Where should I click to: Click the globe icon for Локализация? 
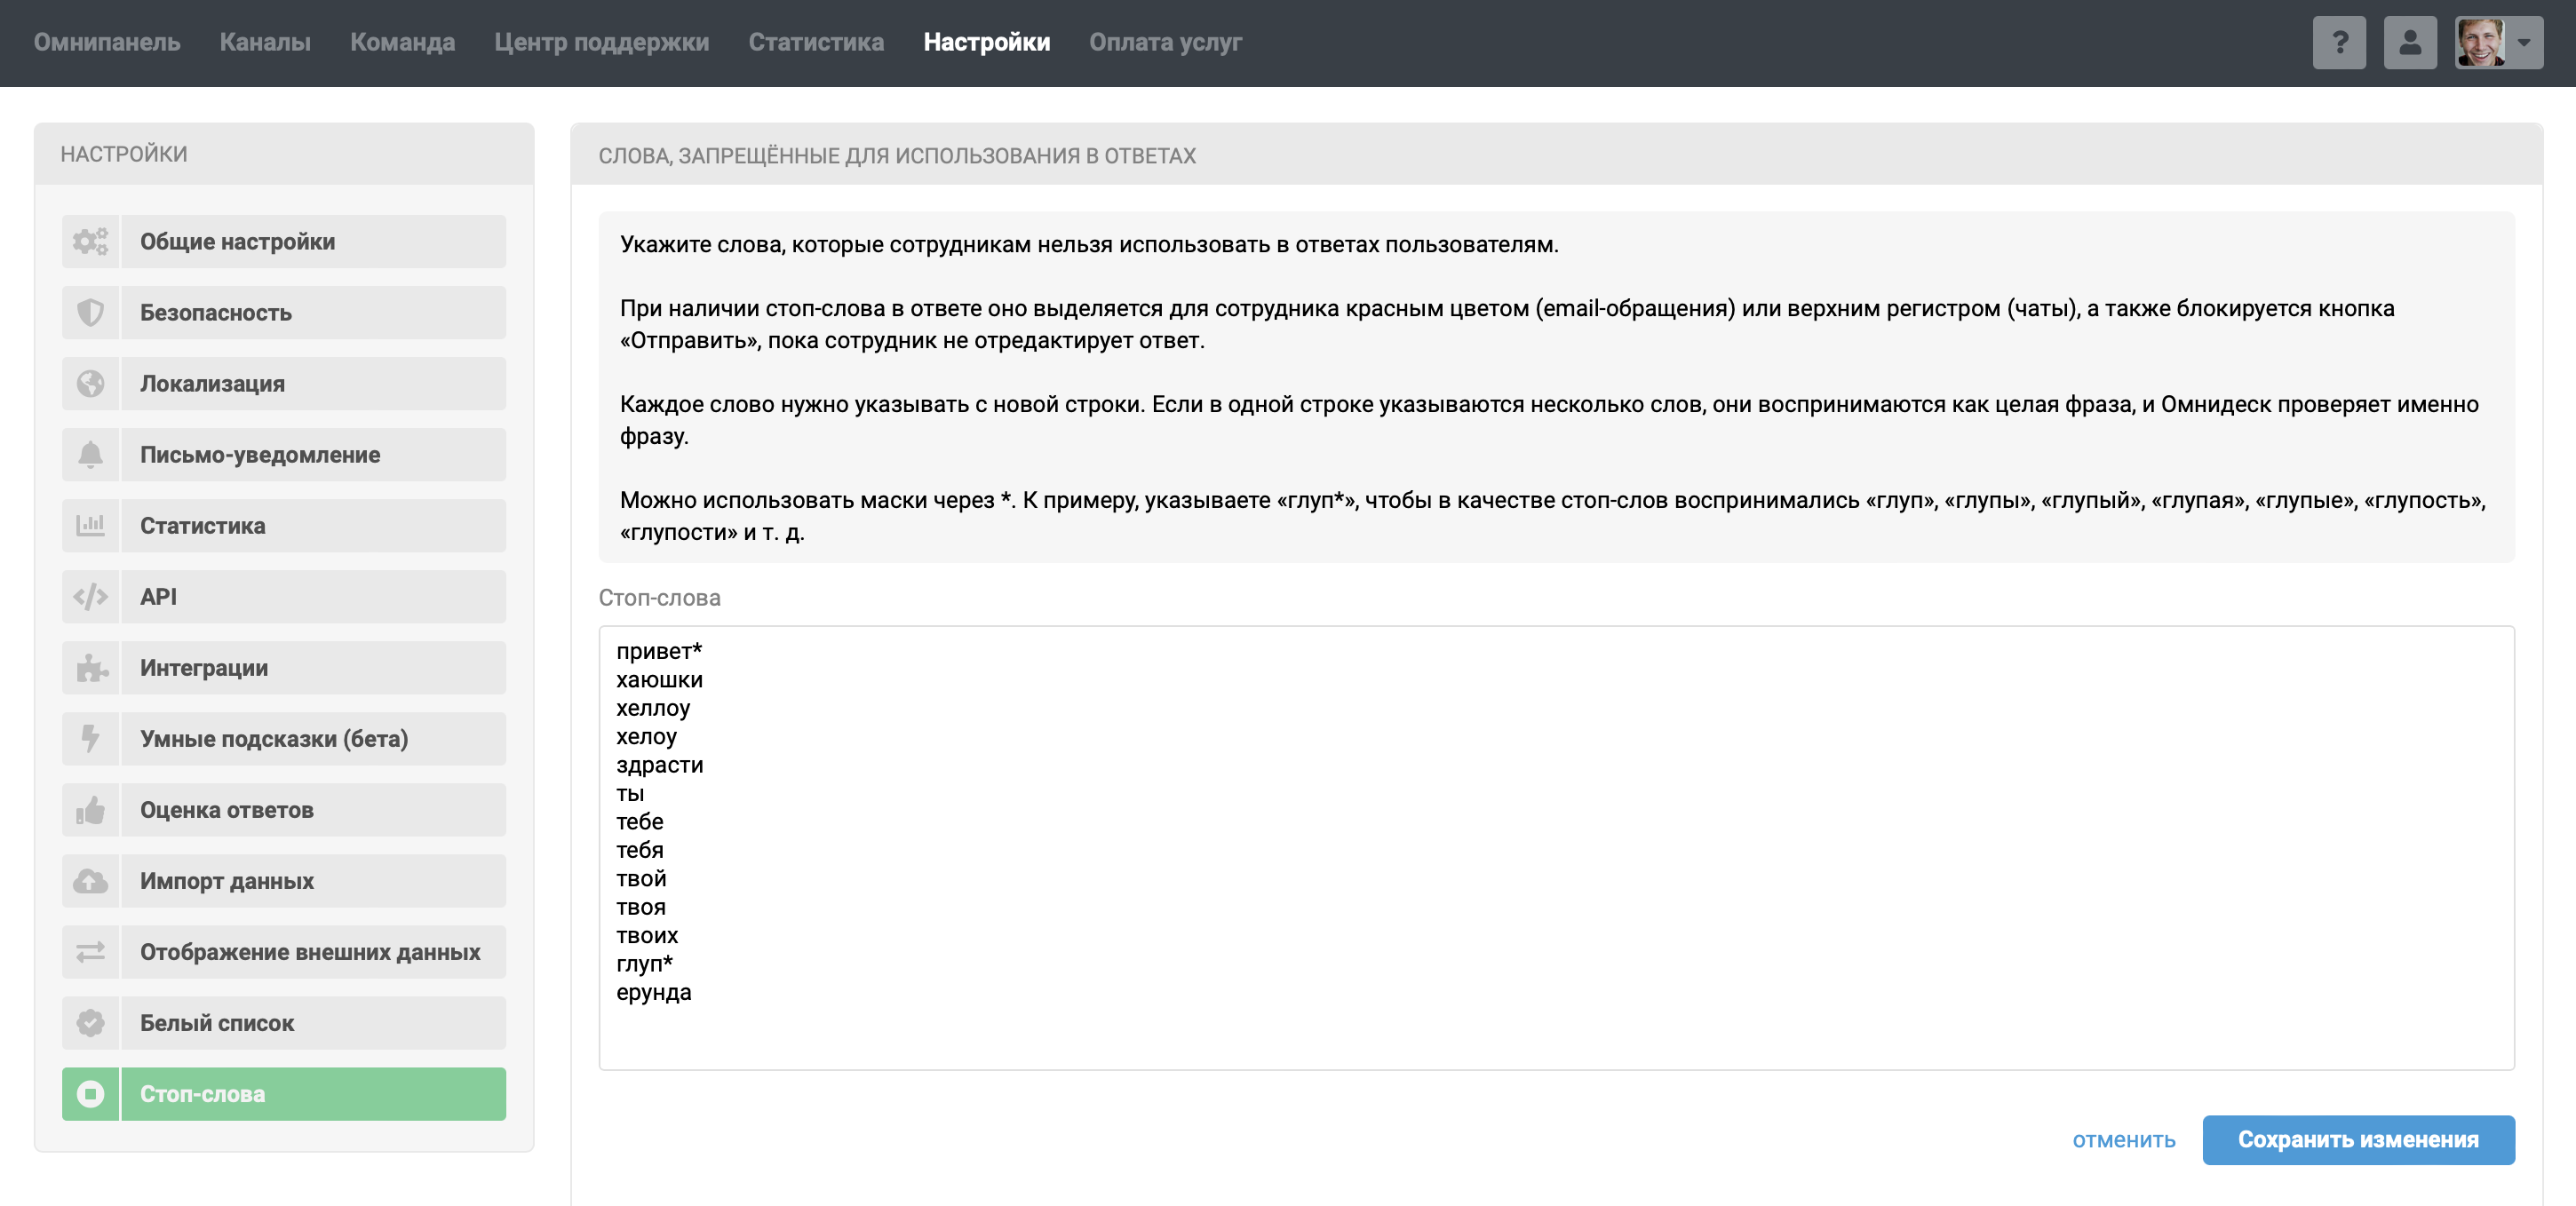pos(90,383)
